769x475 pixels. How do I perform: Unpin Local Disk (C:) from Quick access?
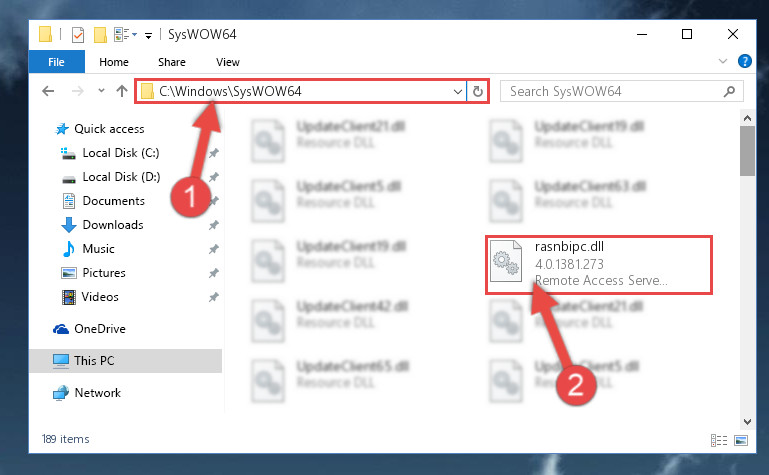[214, 153]
